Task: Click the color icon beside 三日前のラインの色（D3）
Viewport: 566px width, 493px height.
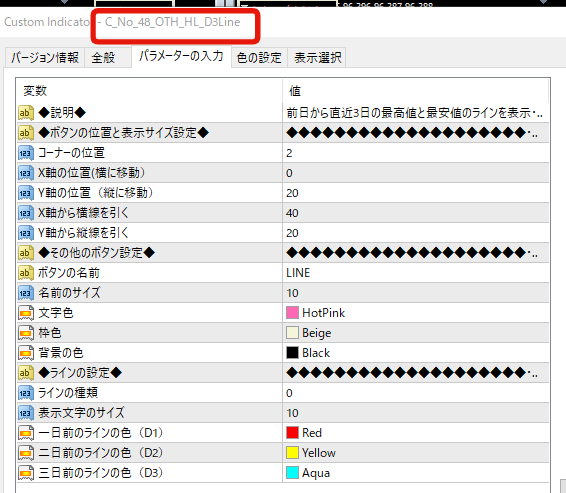Action: (x=26, y=473)
